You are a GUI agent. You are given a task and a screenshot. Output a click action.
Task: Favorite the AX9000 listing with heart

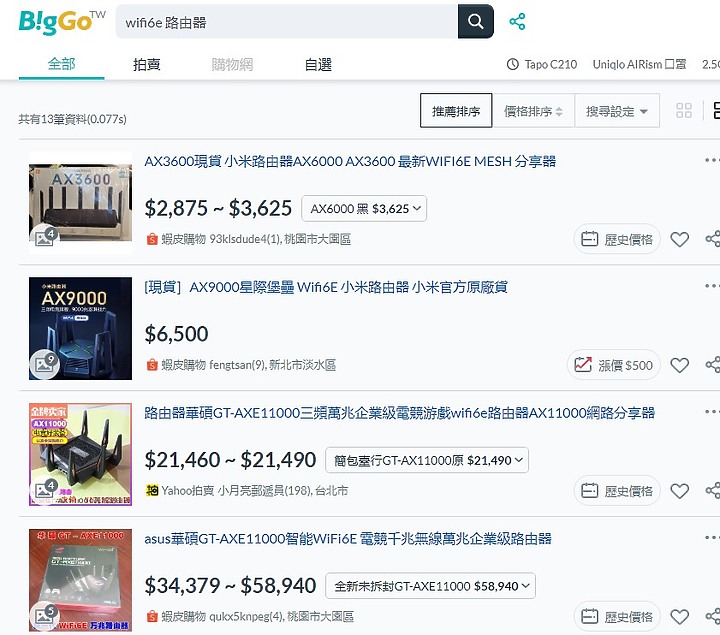[680, 365]
